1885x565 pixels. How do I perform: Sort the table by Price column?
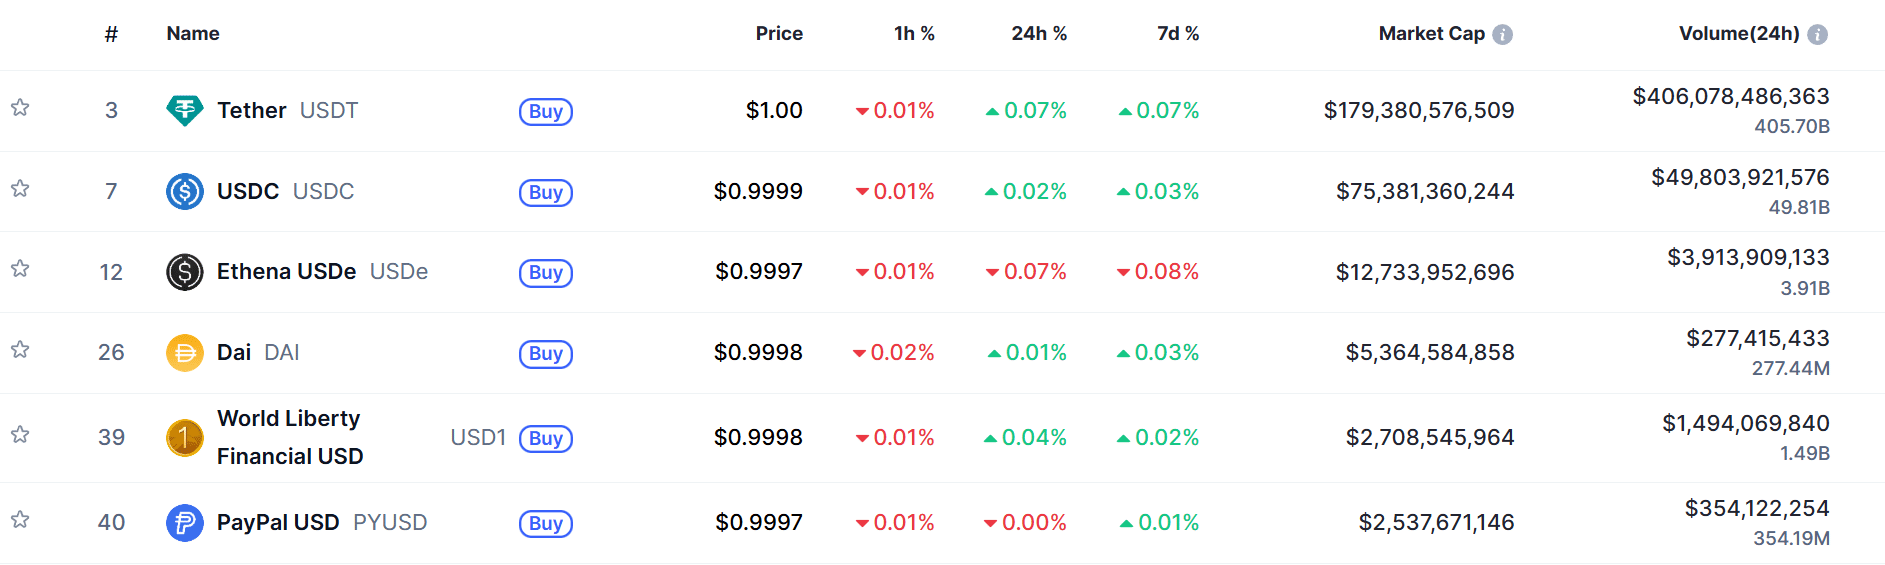pos(779,34)
